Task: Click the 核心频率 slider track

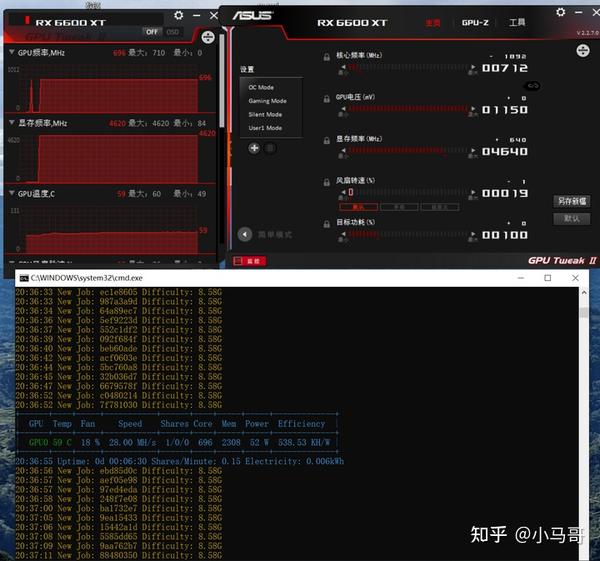Action: (408, 67)
